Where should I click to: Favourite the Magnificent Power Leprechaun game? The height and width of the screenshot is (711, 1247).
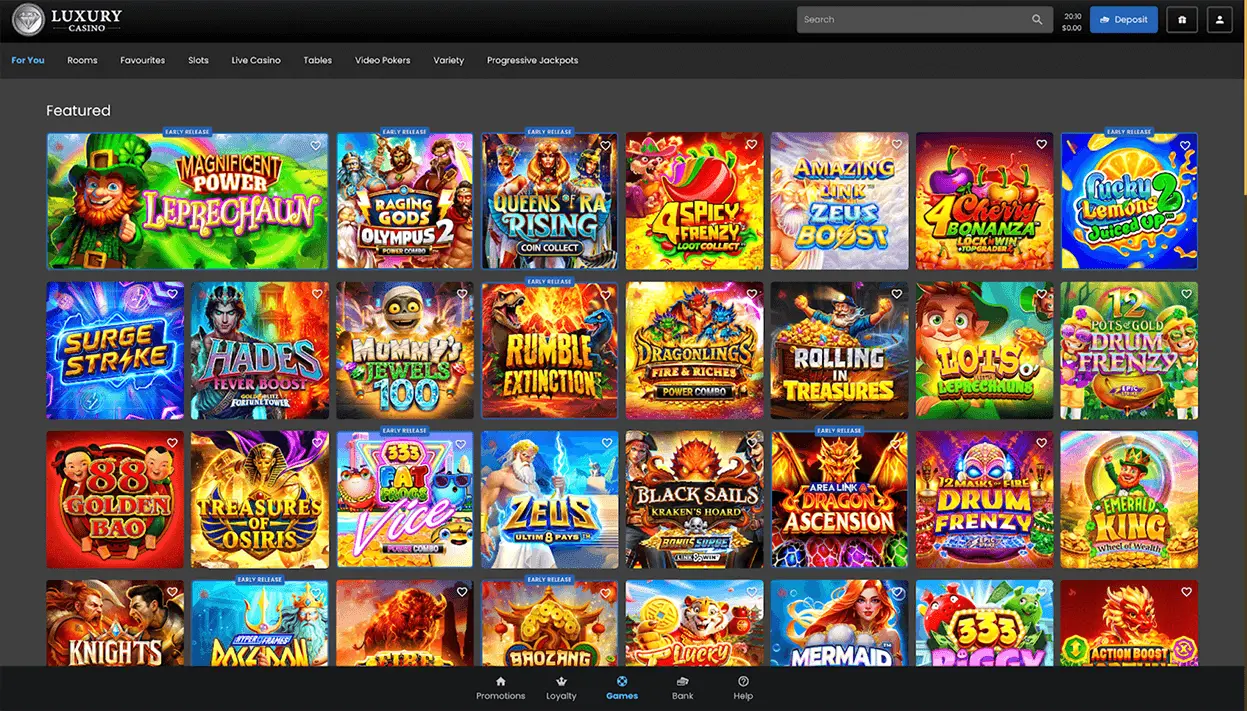pyautogui.click(x=316, y=146)
